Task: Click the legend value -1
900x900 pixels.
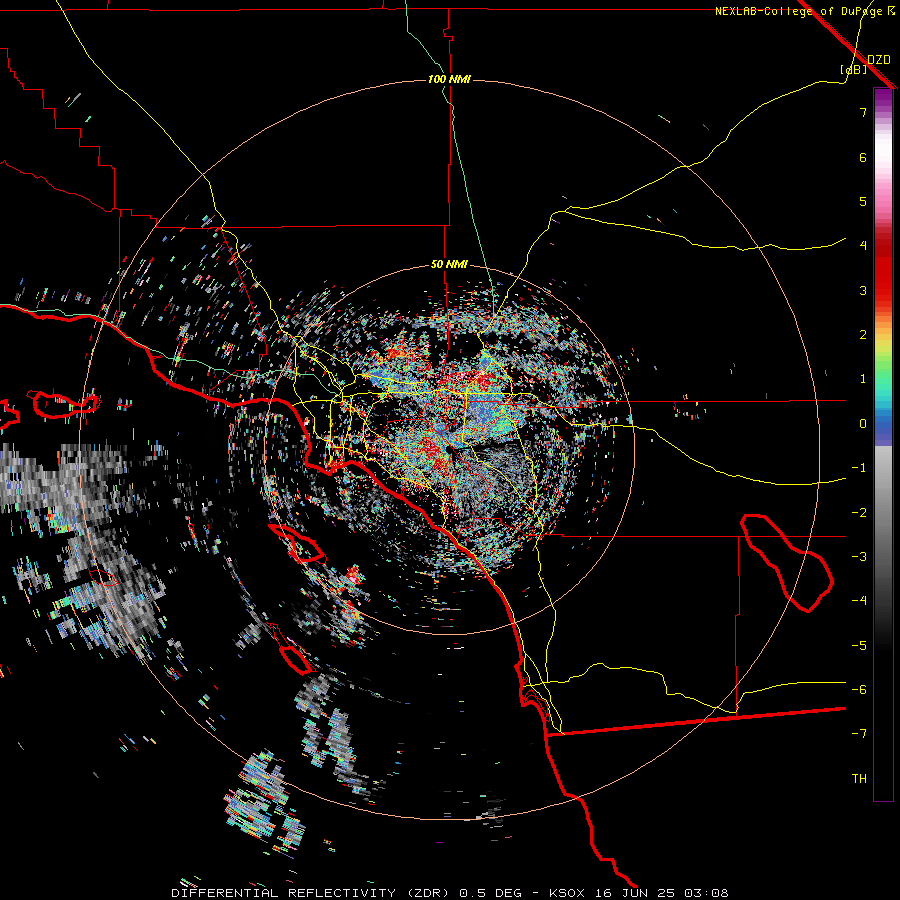Action: pos(859,468)
